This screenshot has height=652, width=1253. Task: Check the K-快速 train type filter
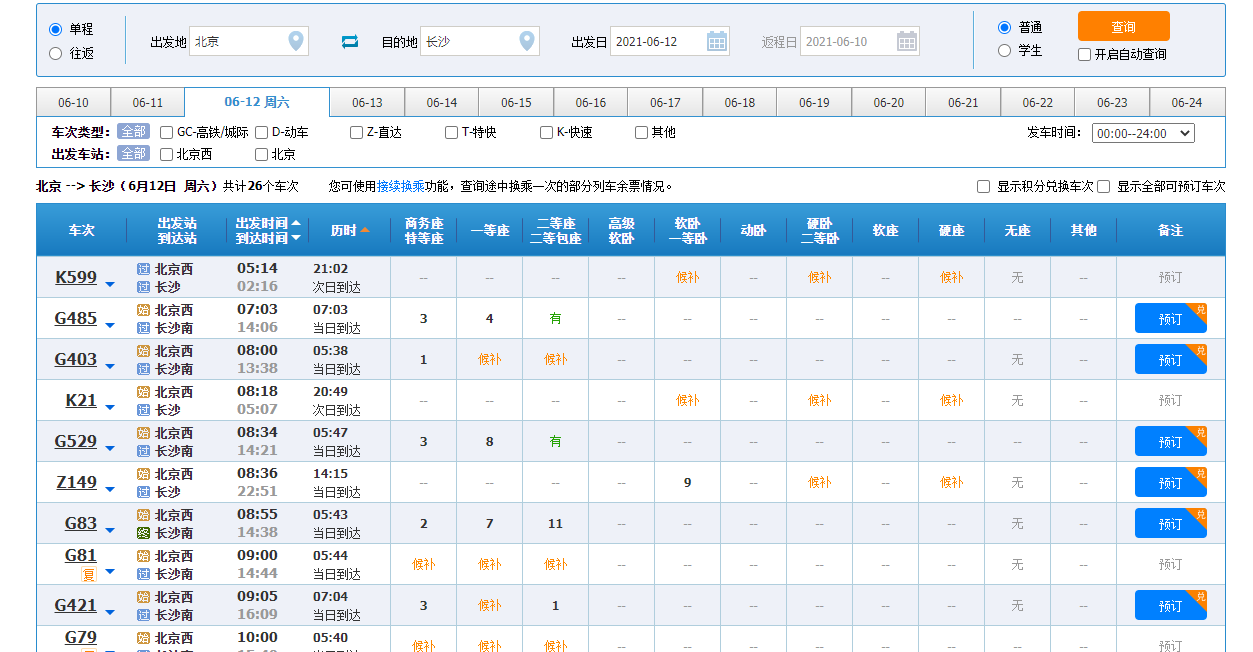pos(547,132)
